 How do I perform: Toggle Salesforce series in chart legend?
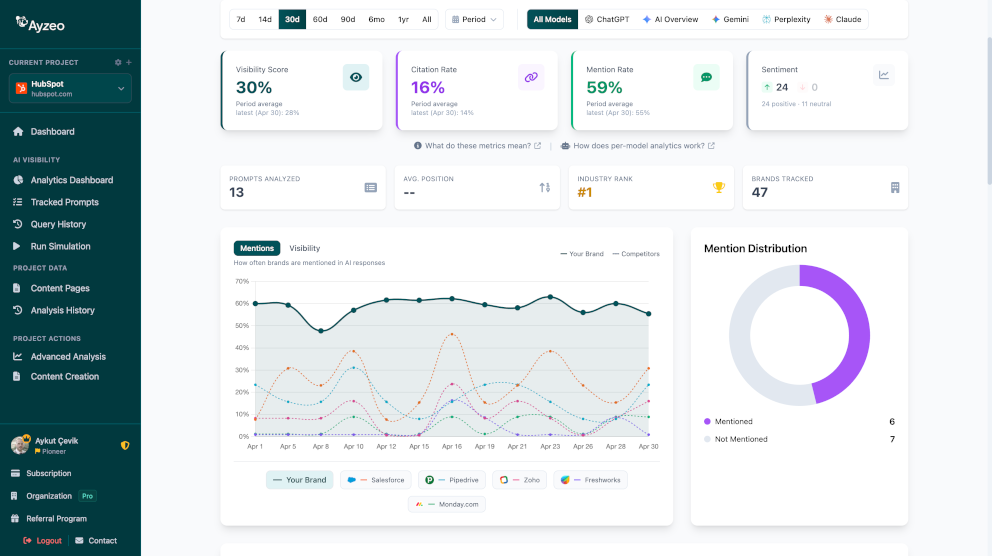[x=376, y=480]
